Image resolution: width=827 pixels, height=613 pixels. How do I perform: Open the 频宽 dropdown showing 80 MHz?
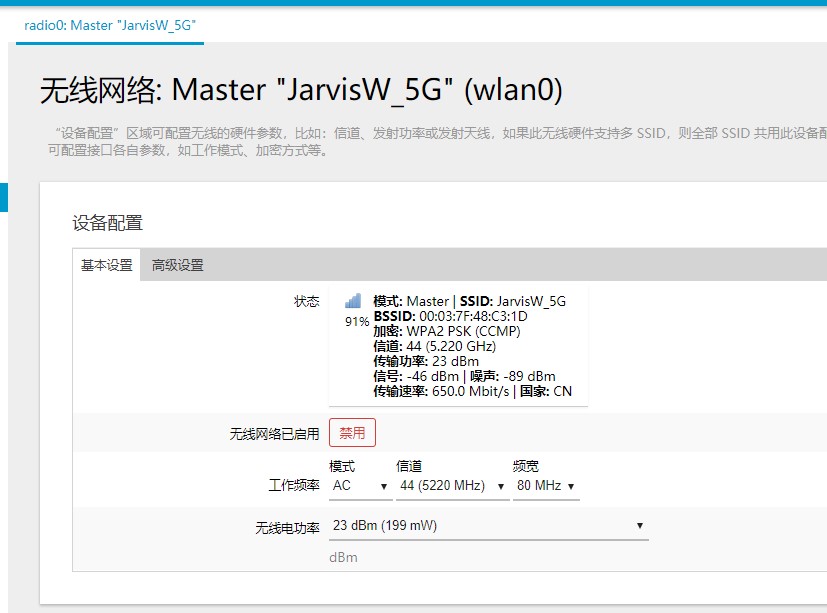click(x=546, y=486)
